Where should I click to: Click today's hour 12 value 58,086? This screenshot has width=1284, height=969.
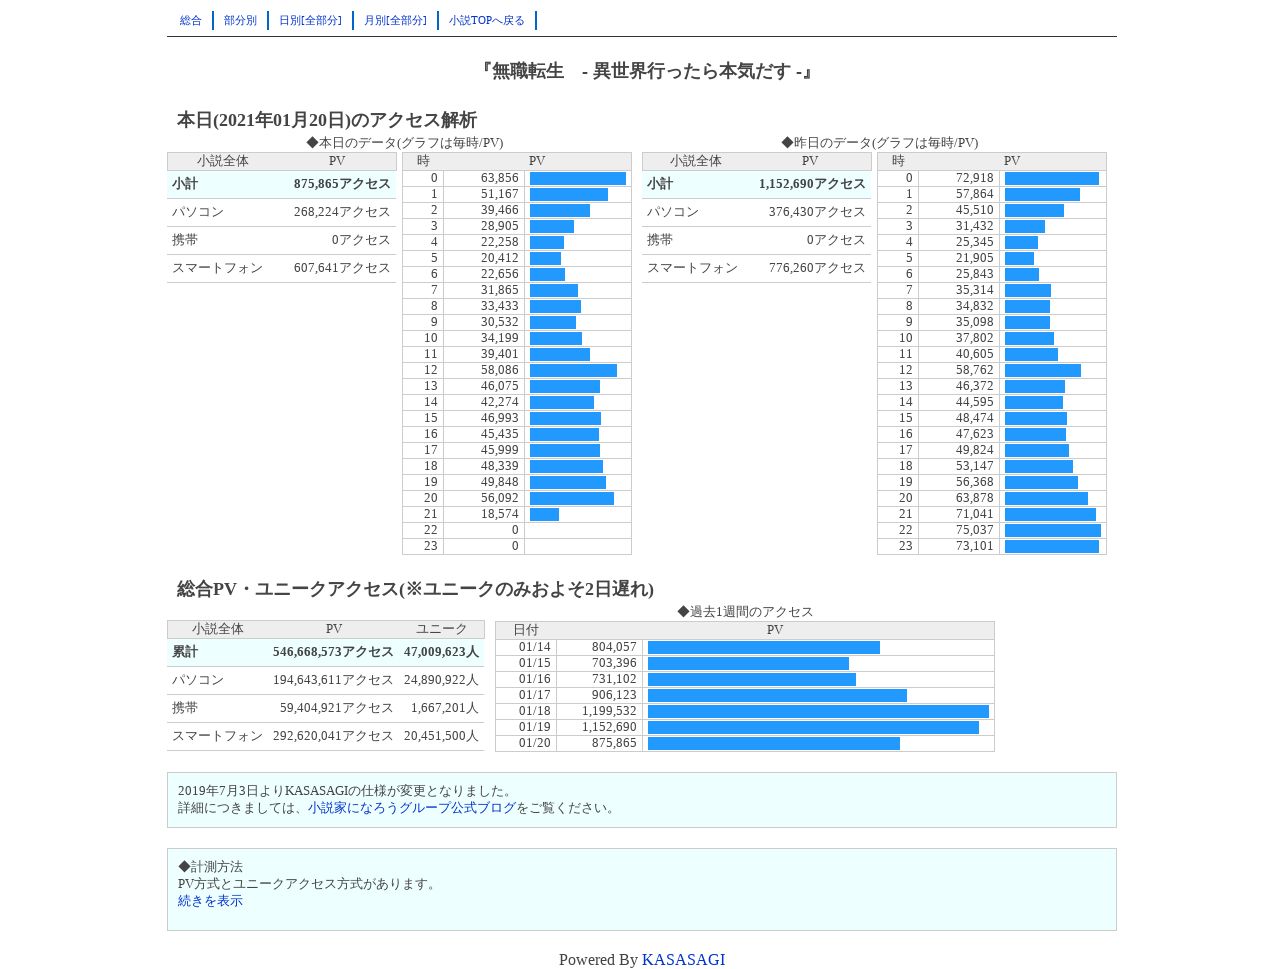click(500, 370)
